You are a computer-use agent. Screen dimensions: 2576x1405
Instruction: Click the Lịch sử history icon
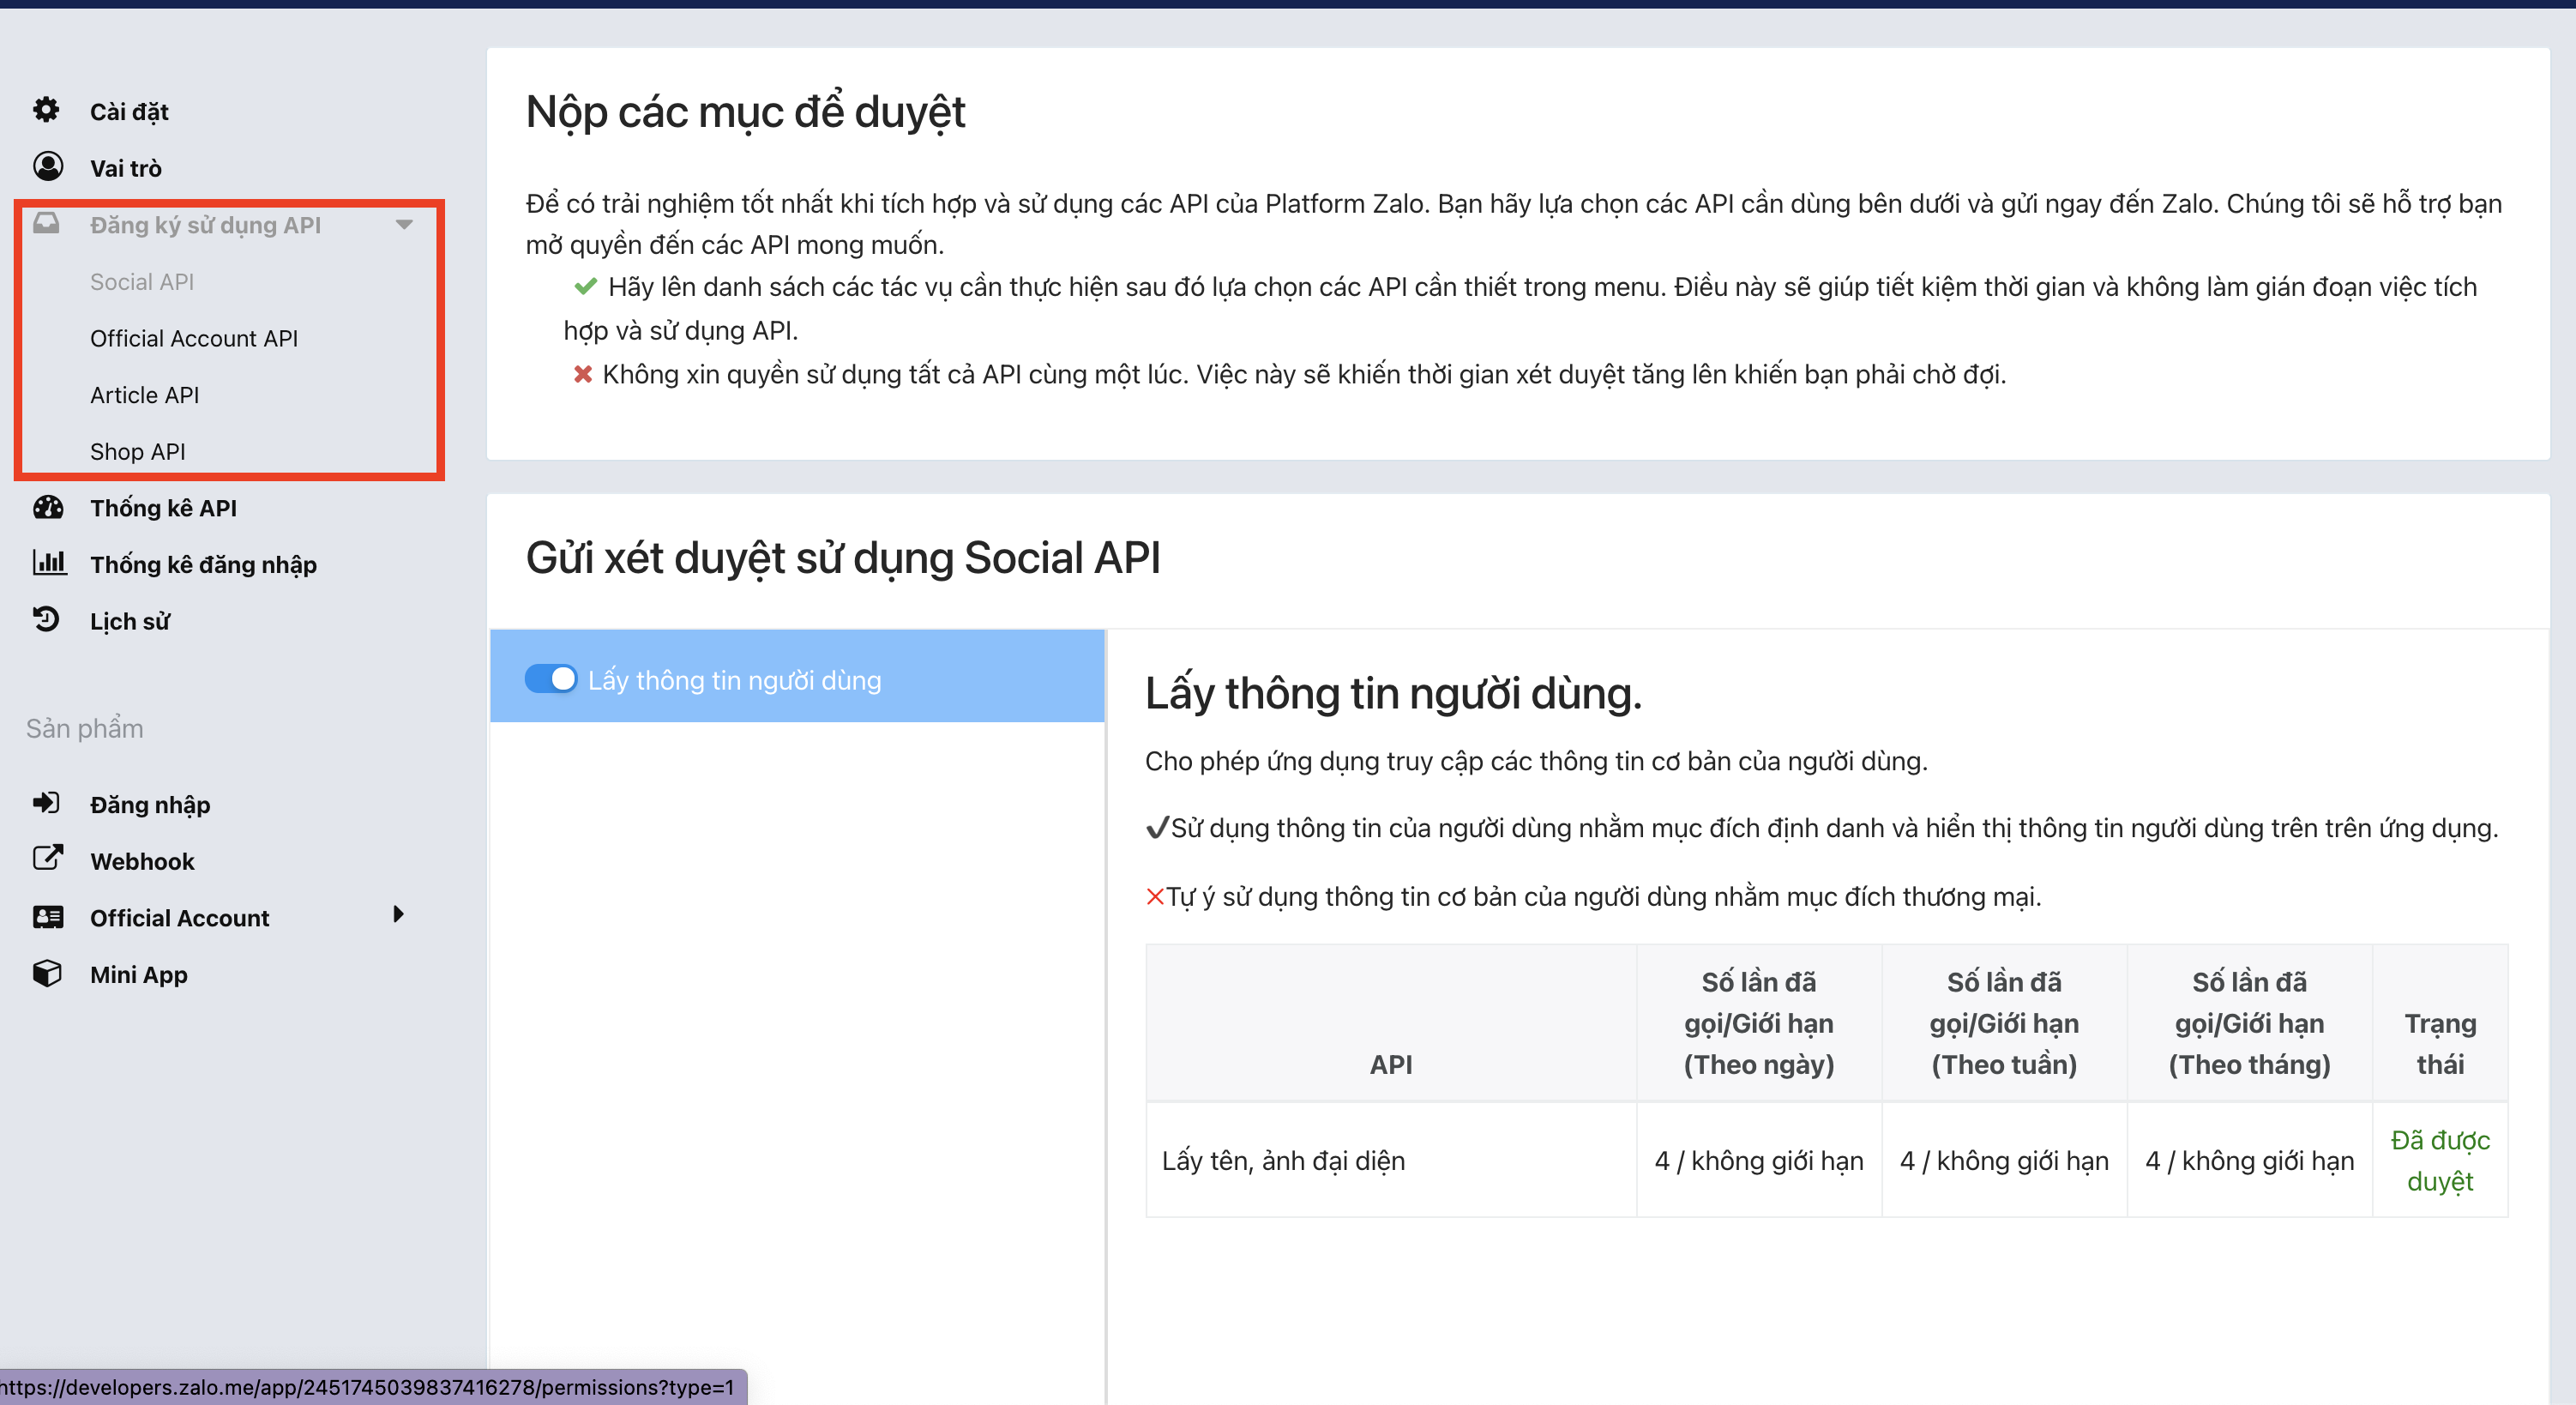tap(46, 620)
